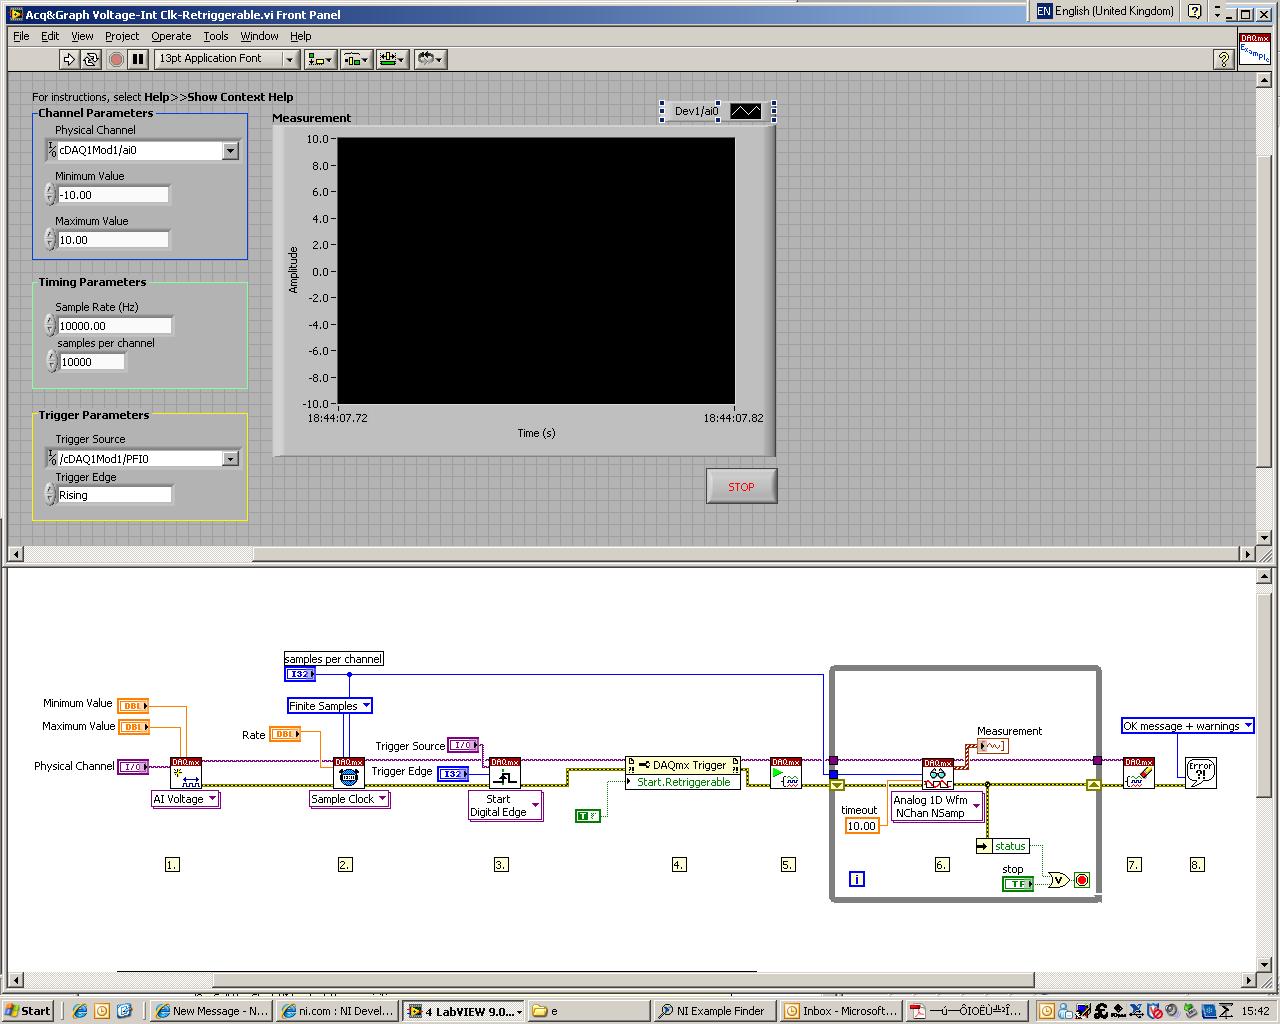The width and height of the screenshot is (1280, 1024).
Task: Click the Minimum Value increment stepper
Action: click(x=50, y=190)
